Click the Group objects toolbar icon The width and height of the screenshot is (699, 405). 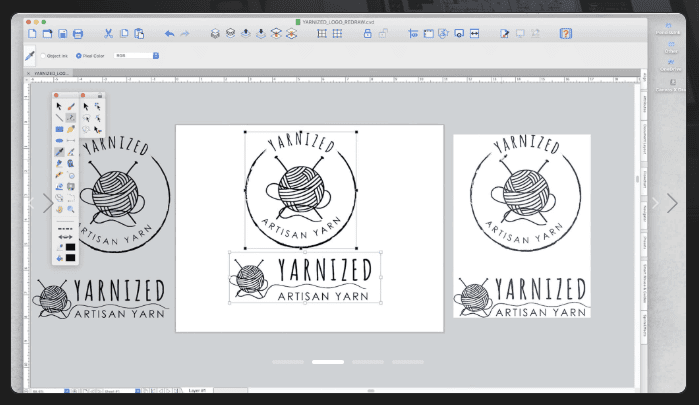(215, 34)
